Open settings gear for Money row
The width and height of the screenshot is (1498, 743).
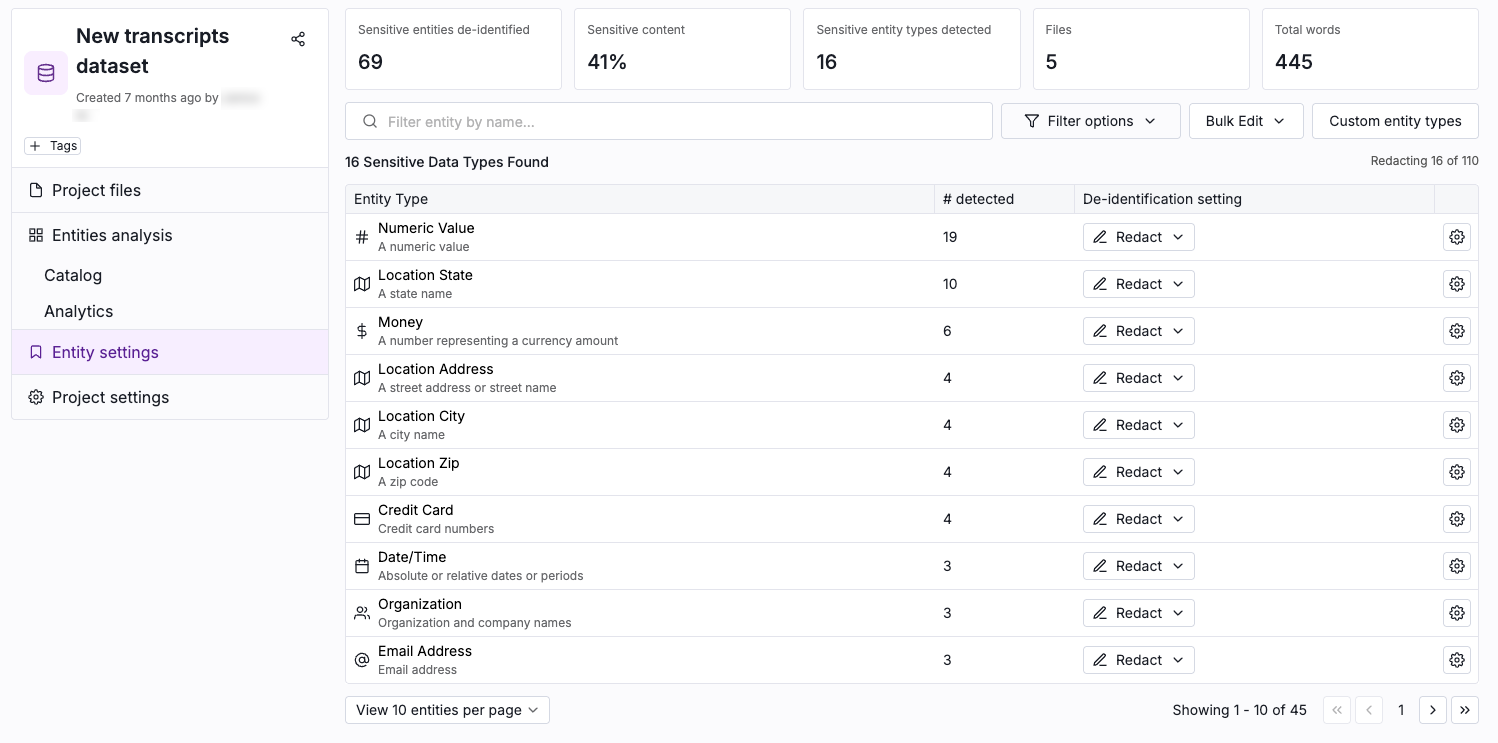(x=1456, y=331)
